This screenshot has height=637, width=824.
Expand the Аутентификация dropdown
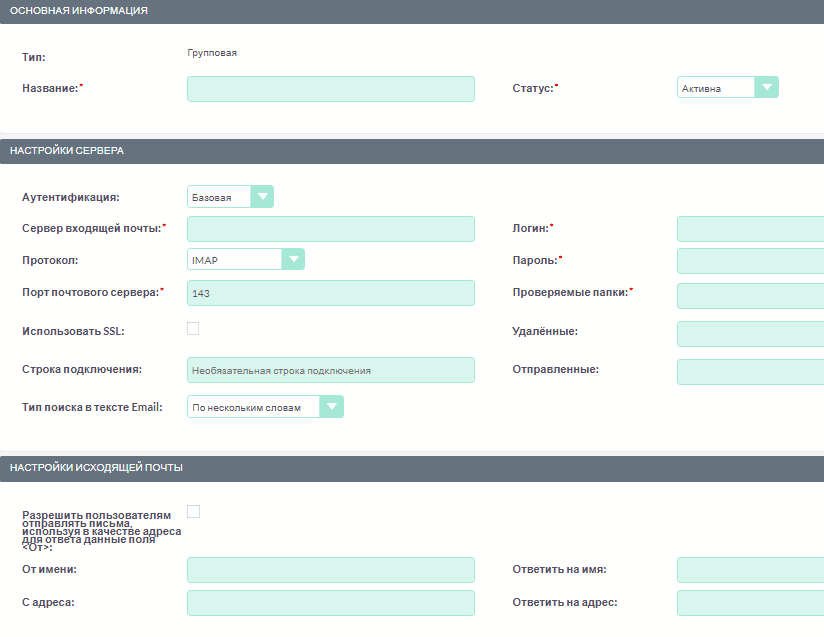tap(230, 197)
